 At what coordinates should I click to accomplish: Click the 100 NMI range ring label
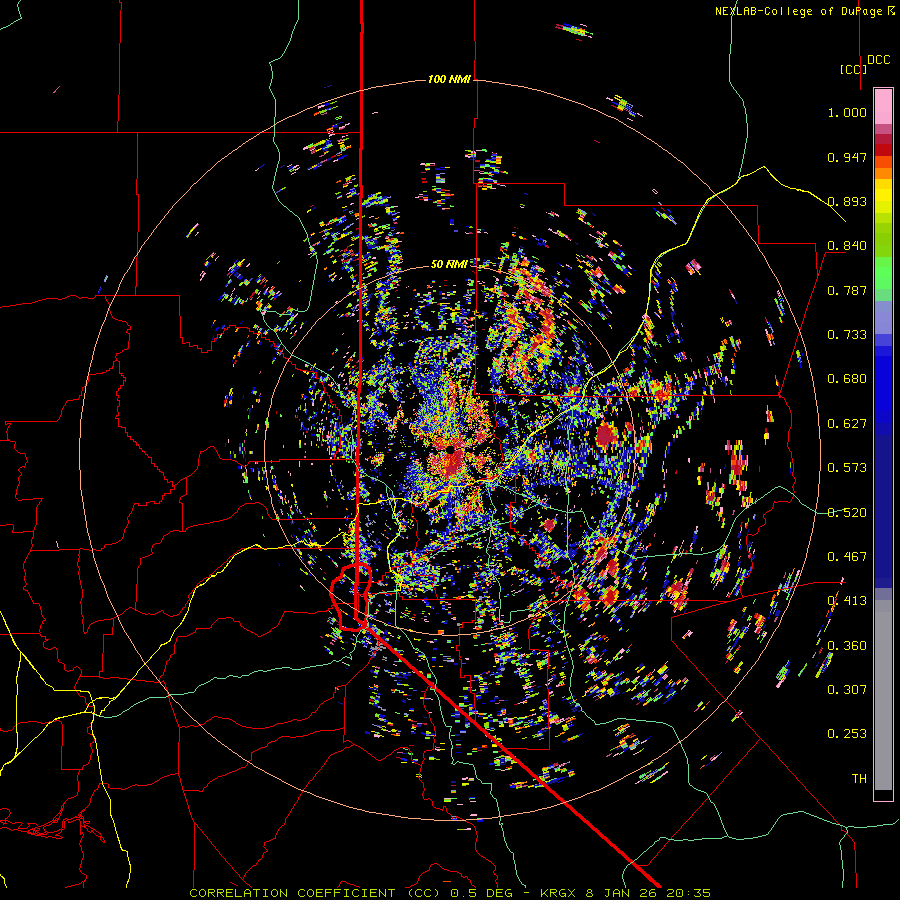[449, 79]
